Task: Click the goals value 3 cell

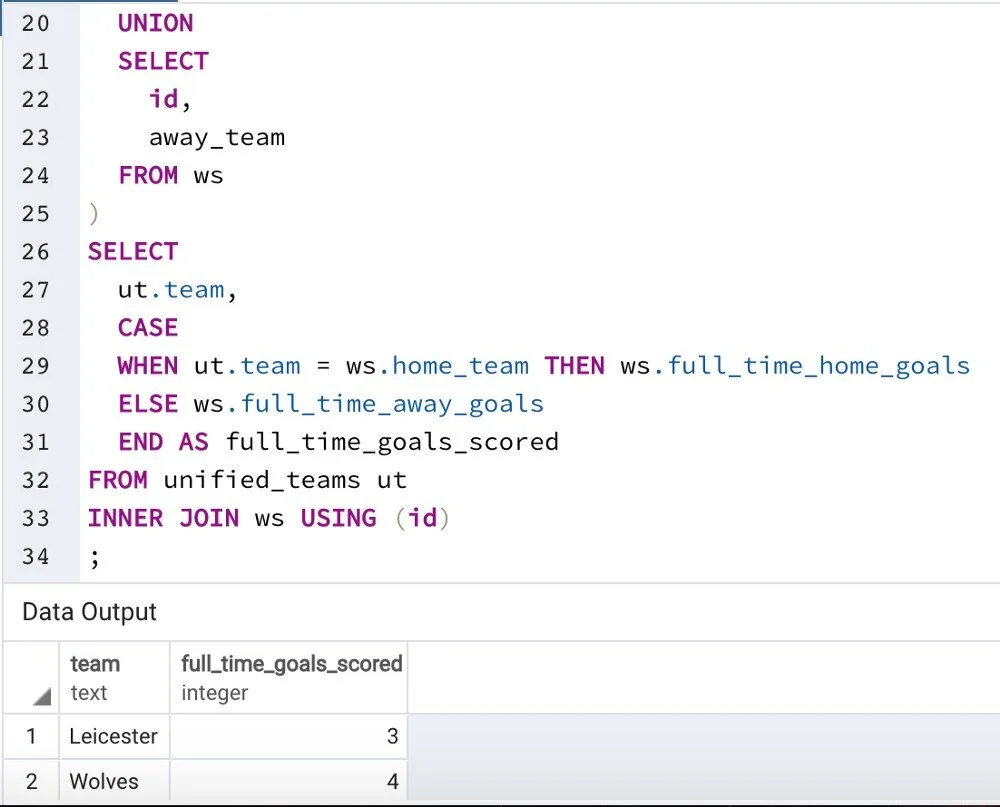Action: coord(289,736)
